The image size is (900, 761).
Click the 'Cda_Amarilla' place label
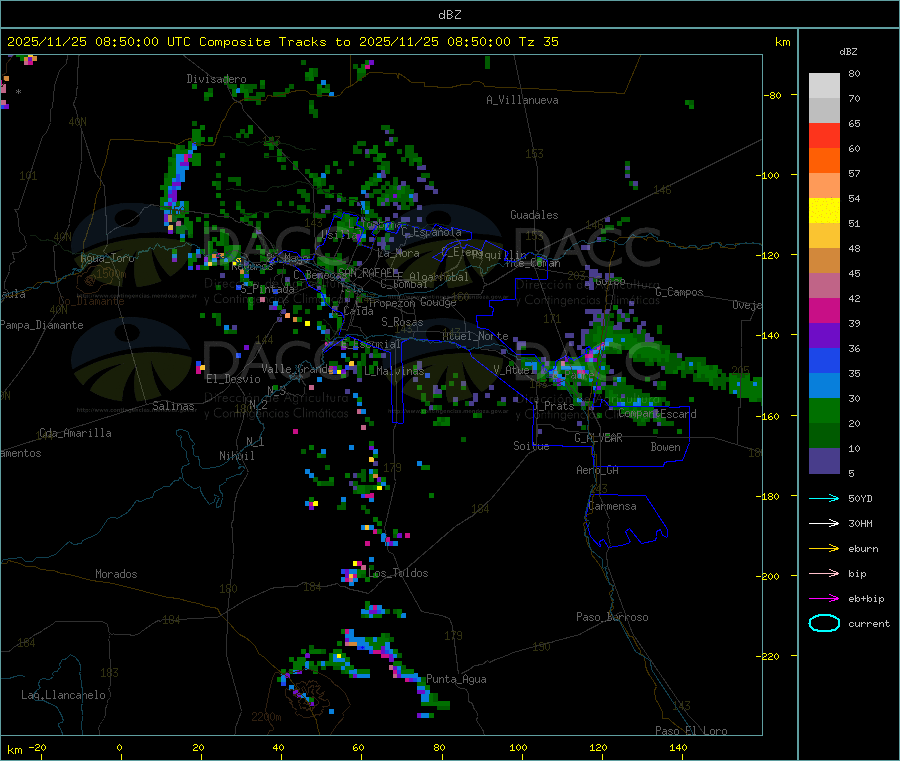click(x=75, y=433)
